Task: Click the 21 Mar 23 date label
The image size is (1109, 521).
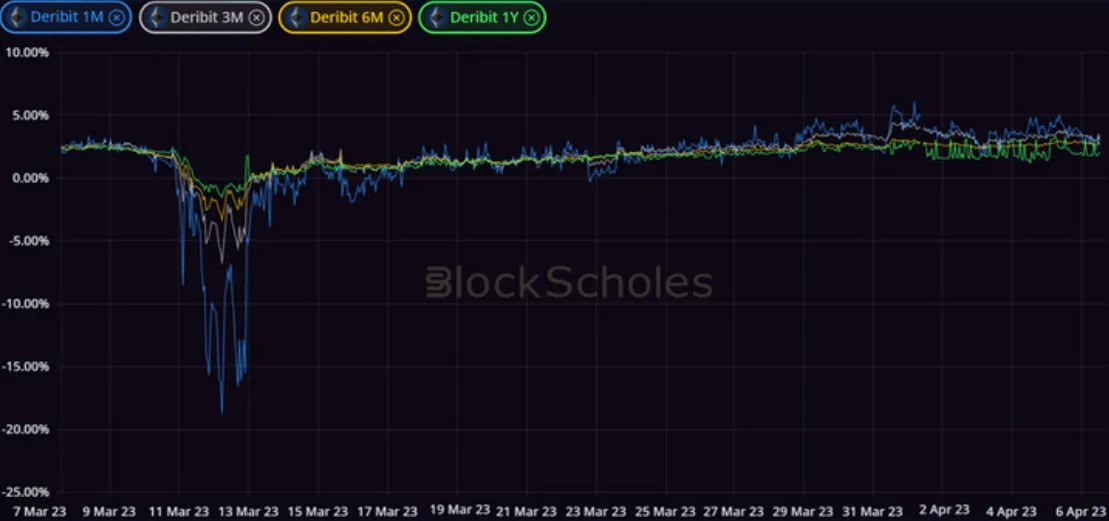Action: tap(527, 511)
